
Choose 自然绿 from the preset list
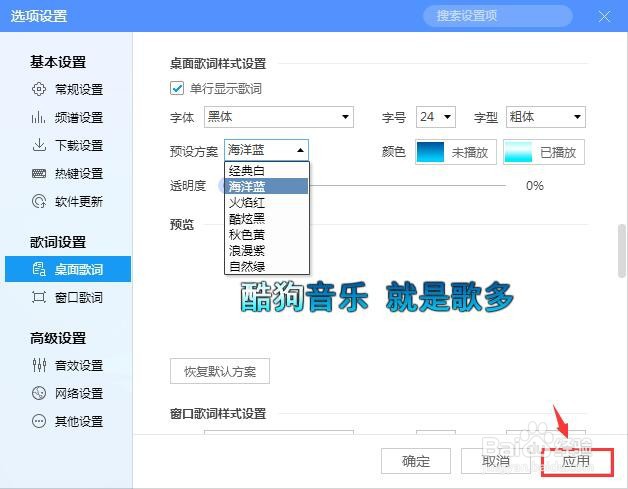coord(267,266)
